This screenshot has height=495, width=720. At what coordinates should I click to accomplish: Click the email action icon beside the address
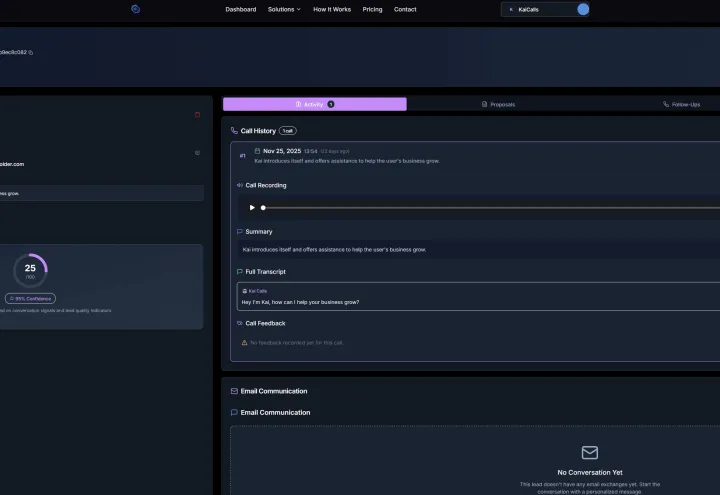197,153
